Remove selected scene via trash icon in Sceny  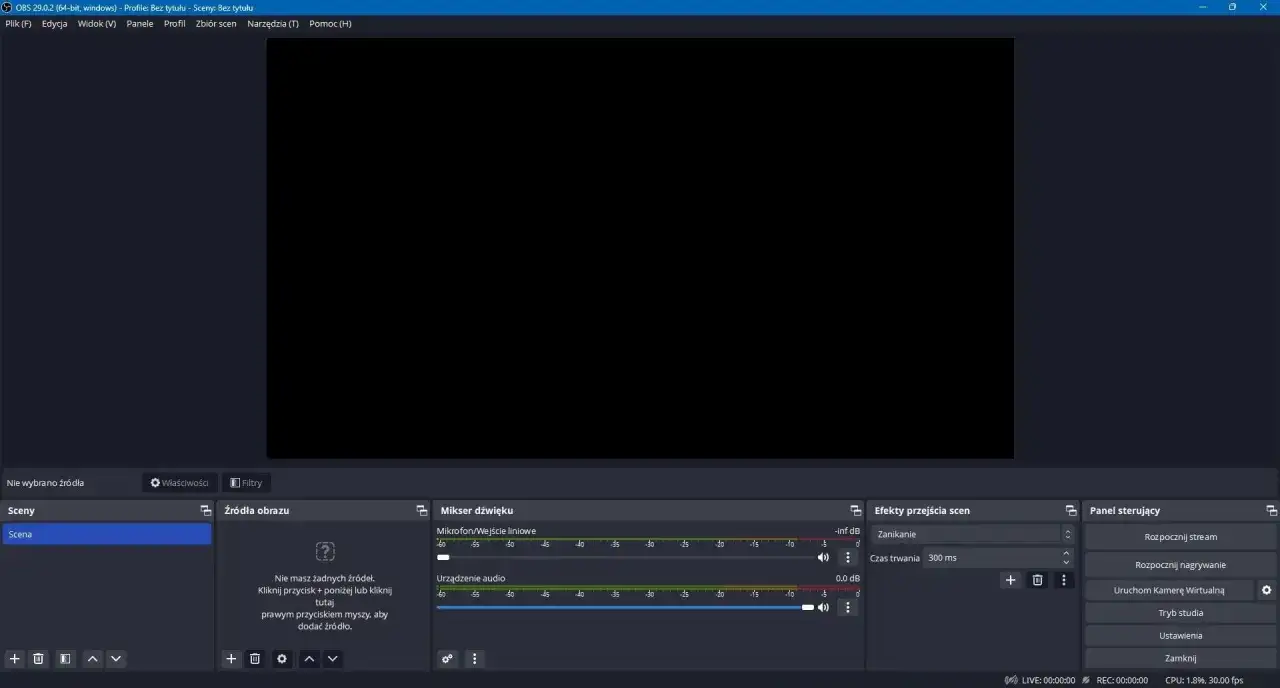coord(39,659)
